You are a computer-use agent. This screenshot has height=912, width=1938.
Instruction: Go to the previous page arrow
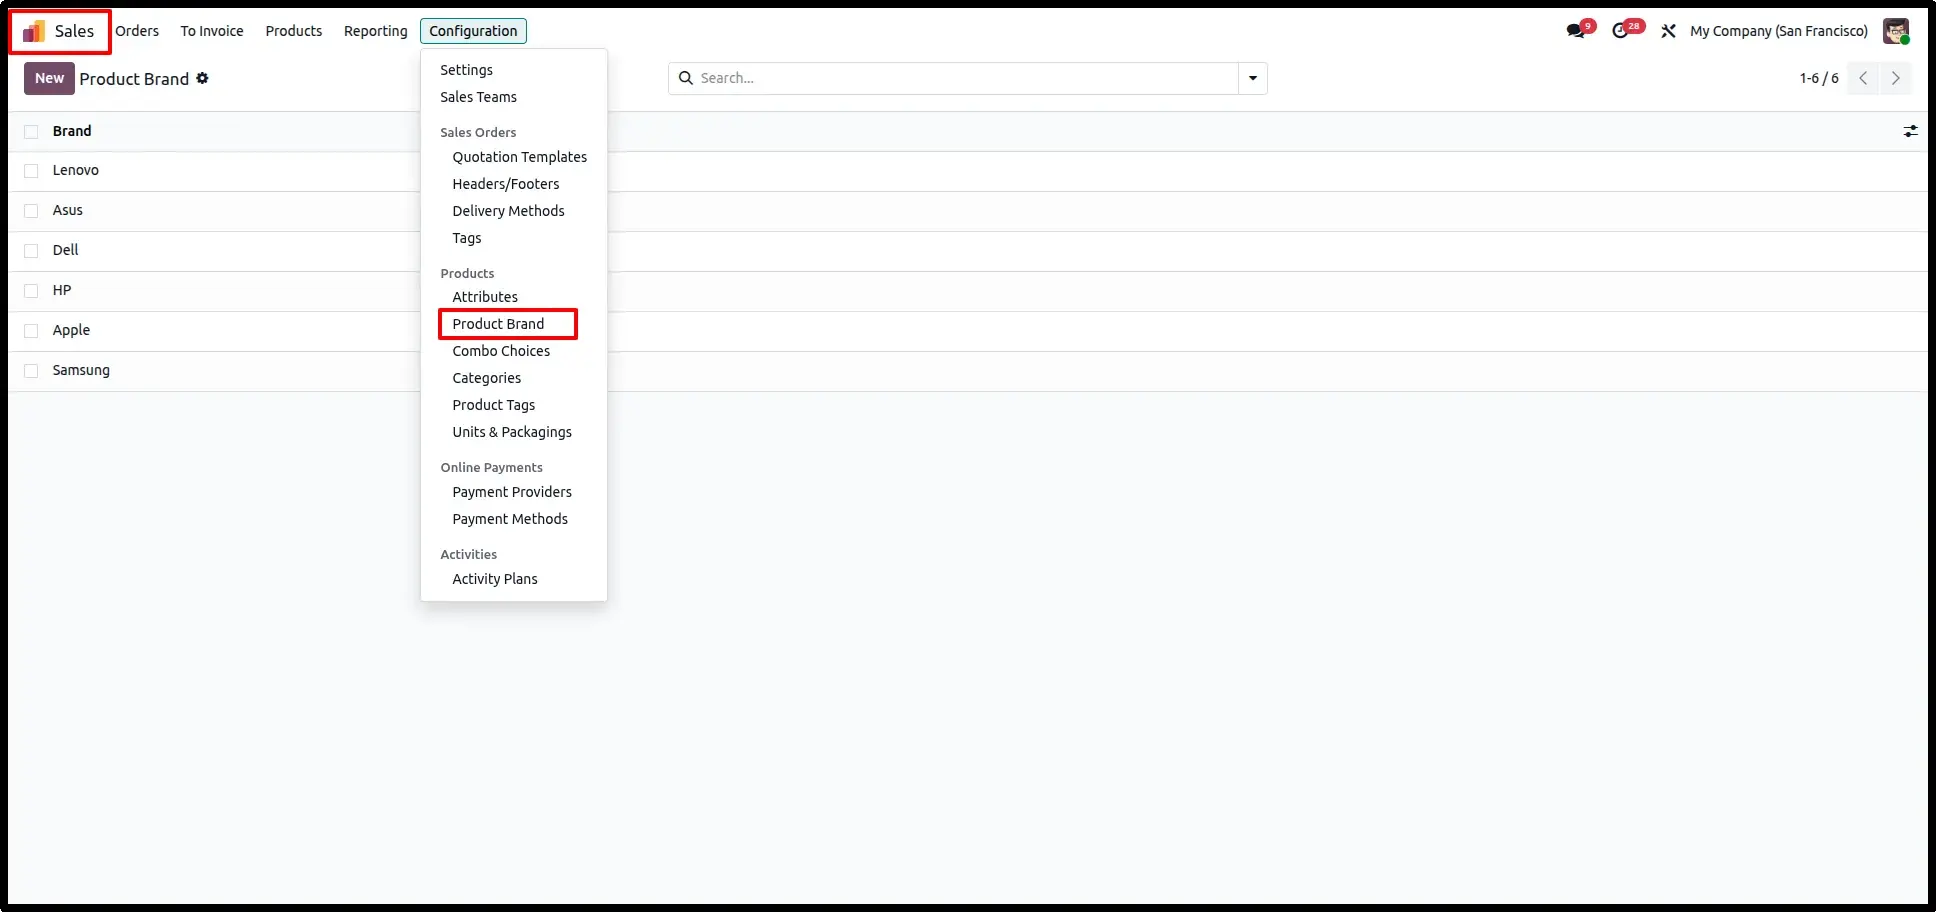(1863, 78)
